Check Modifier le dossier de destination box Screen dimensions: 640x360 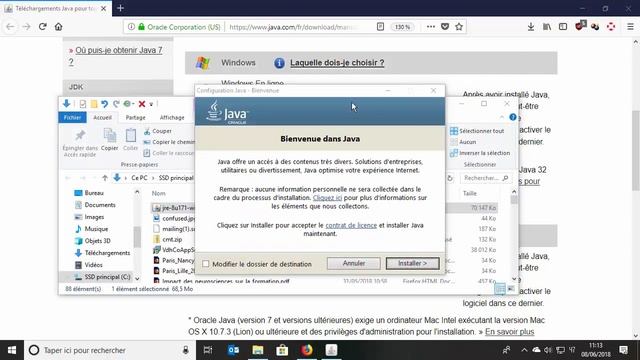pos(206,264)
